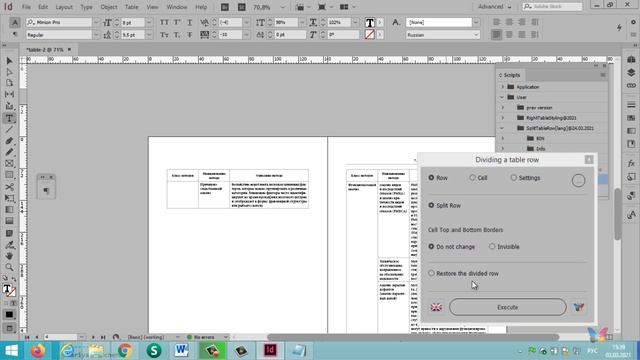The width and height of the screenshot is (640, 360).
Task: Choose 'Invisible' borders option
Action: point(504,247)
